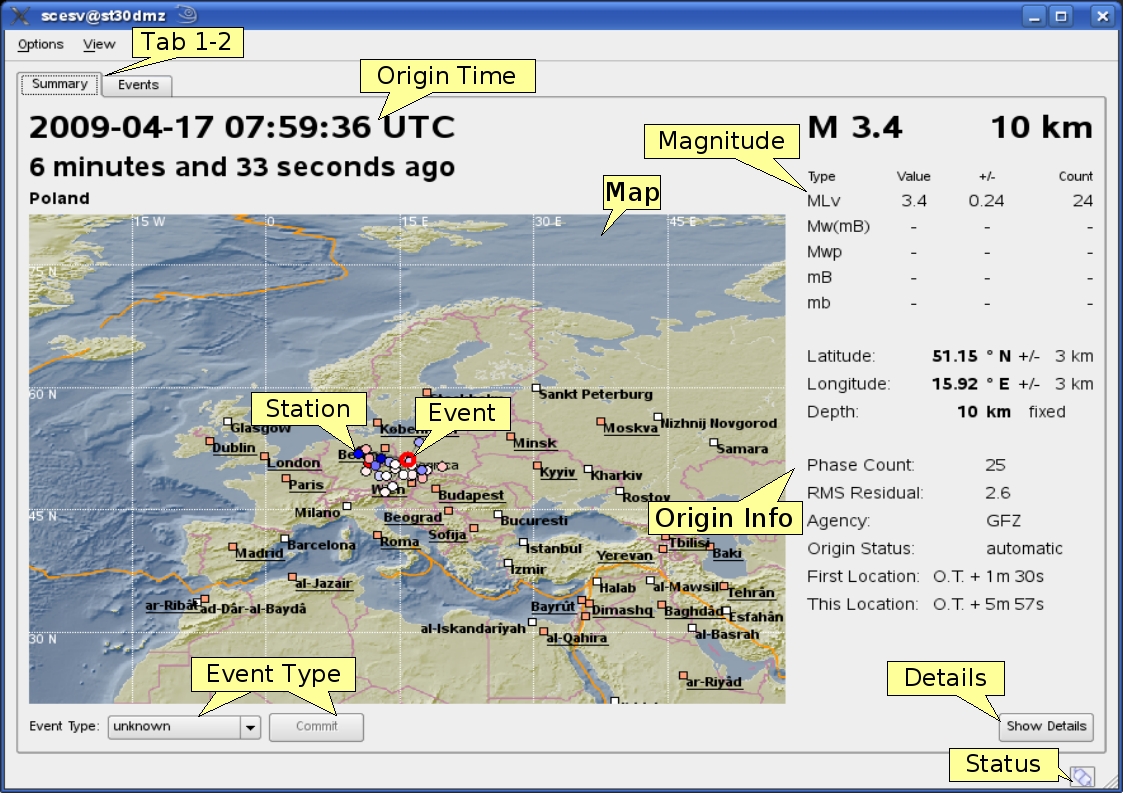Screen dimensions: 1123x793
Task: Open the View menu
Action: coord(99,44)
